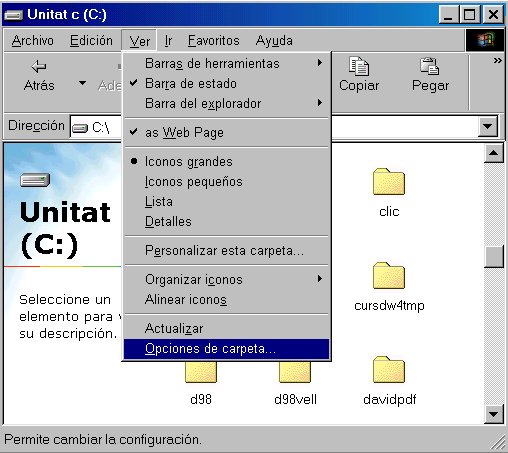Click the Pegar toolbar icon
508x453 pixels.
tap(430, 66)
